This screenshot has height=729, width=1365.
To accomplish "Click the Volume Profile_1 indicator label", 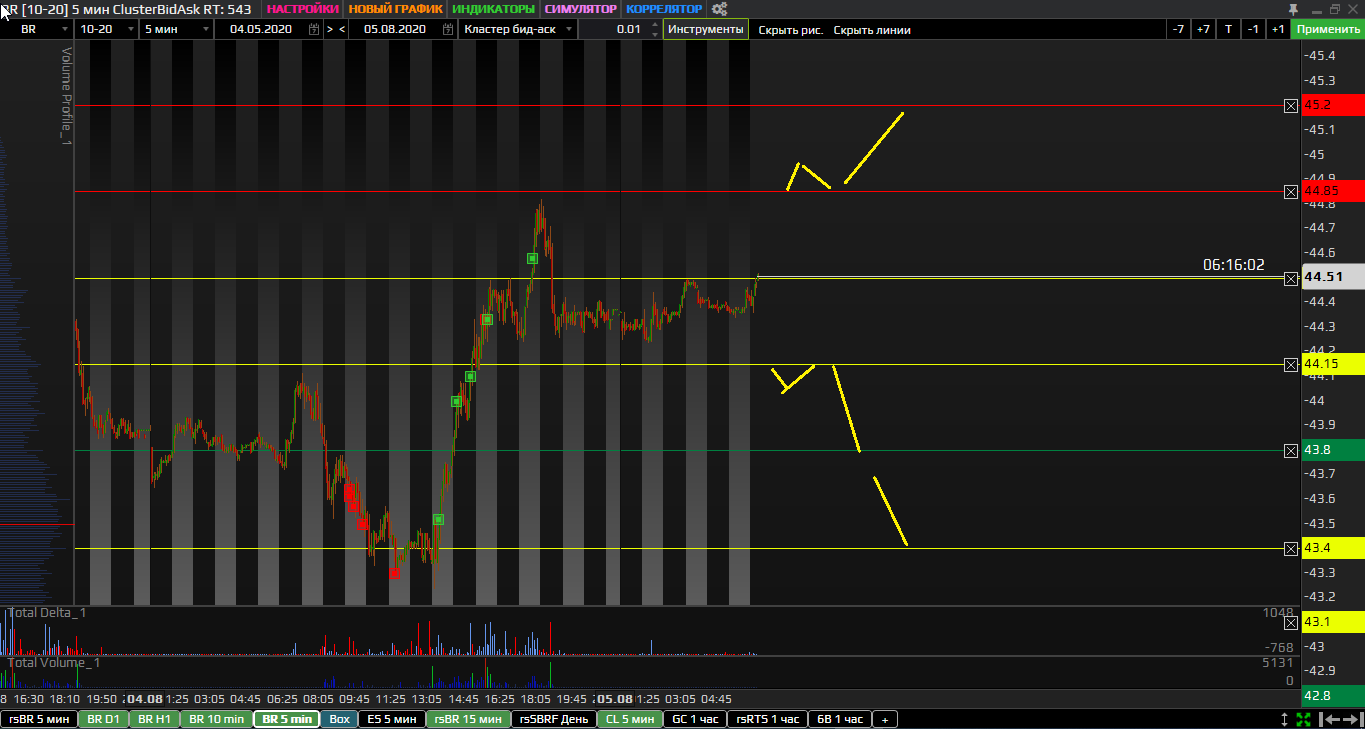I will (67, 96).
